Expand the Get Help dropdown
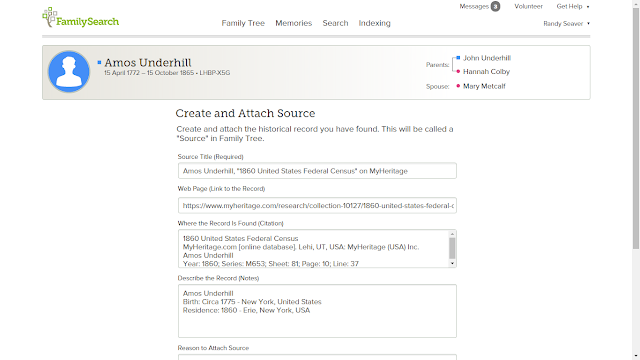Image resolution: width=640 pixels, height=360 pixels. click(573, 7)
